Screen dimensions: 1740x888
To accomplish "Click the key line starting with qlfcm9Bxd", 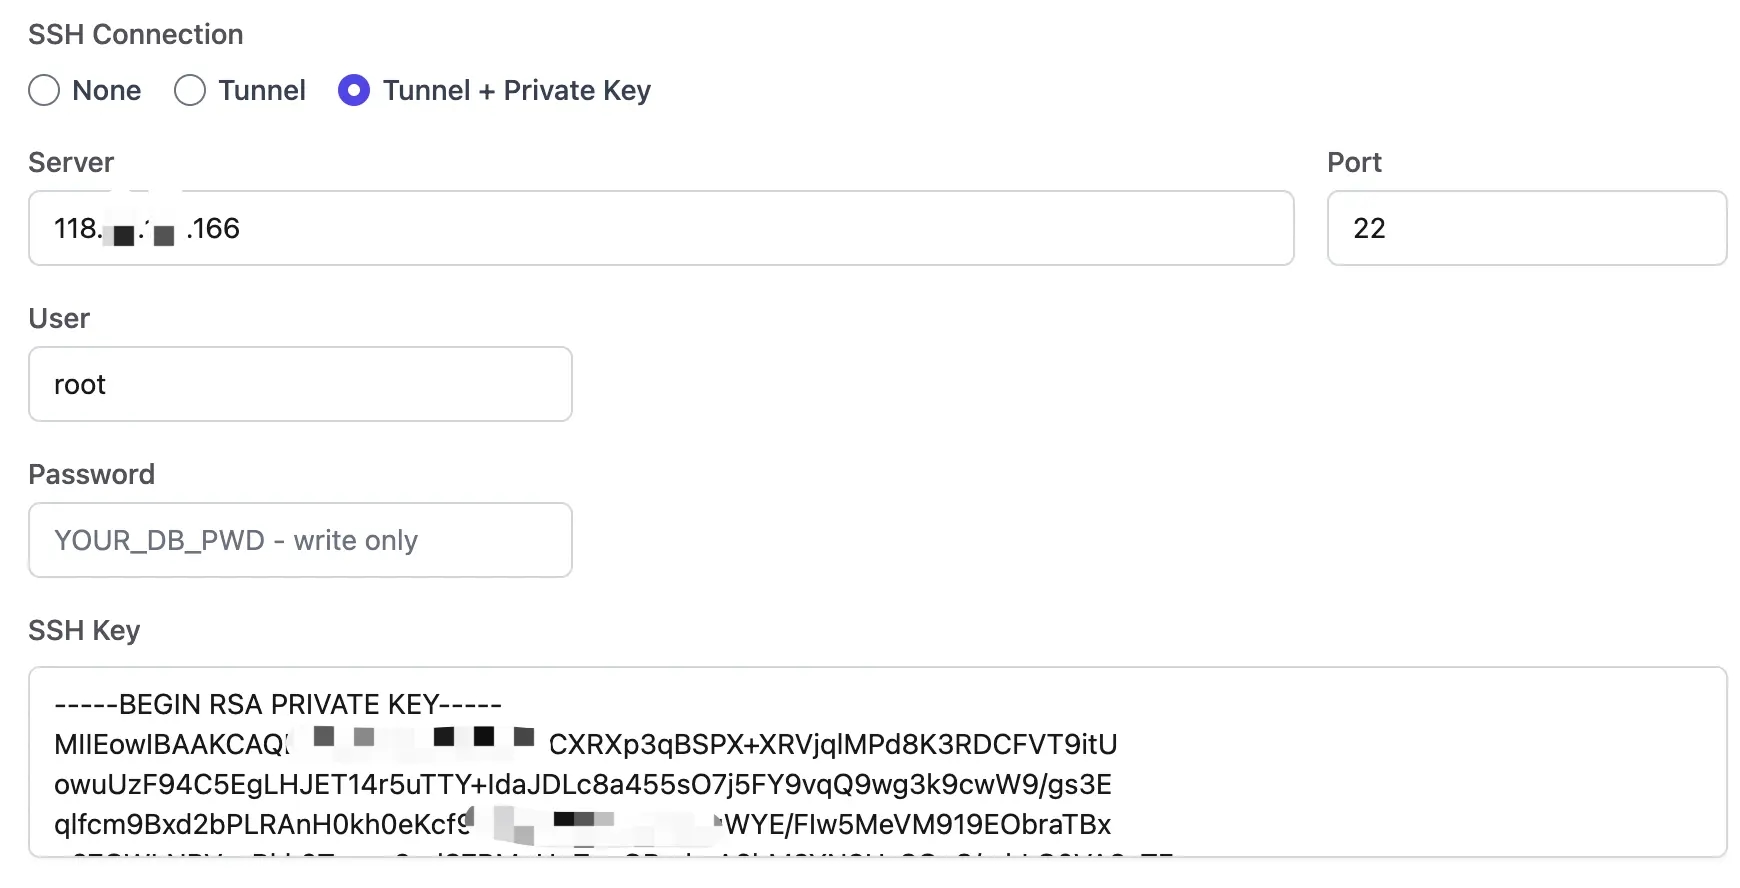I will click(x=583, y=824).
